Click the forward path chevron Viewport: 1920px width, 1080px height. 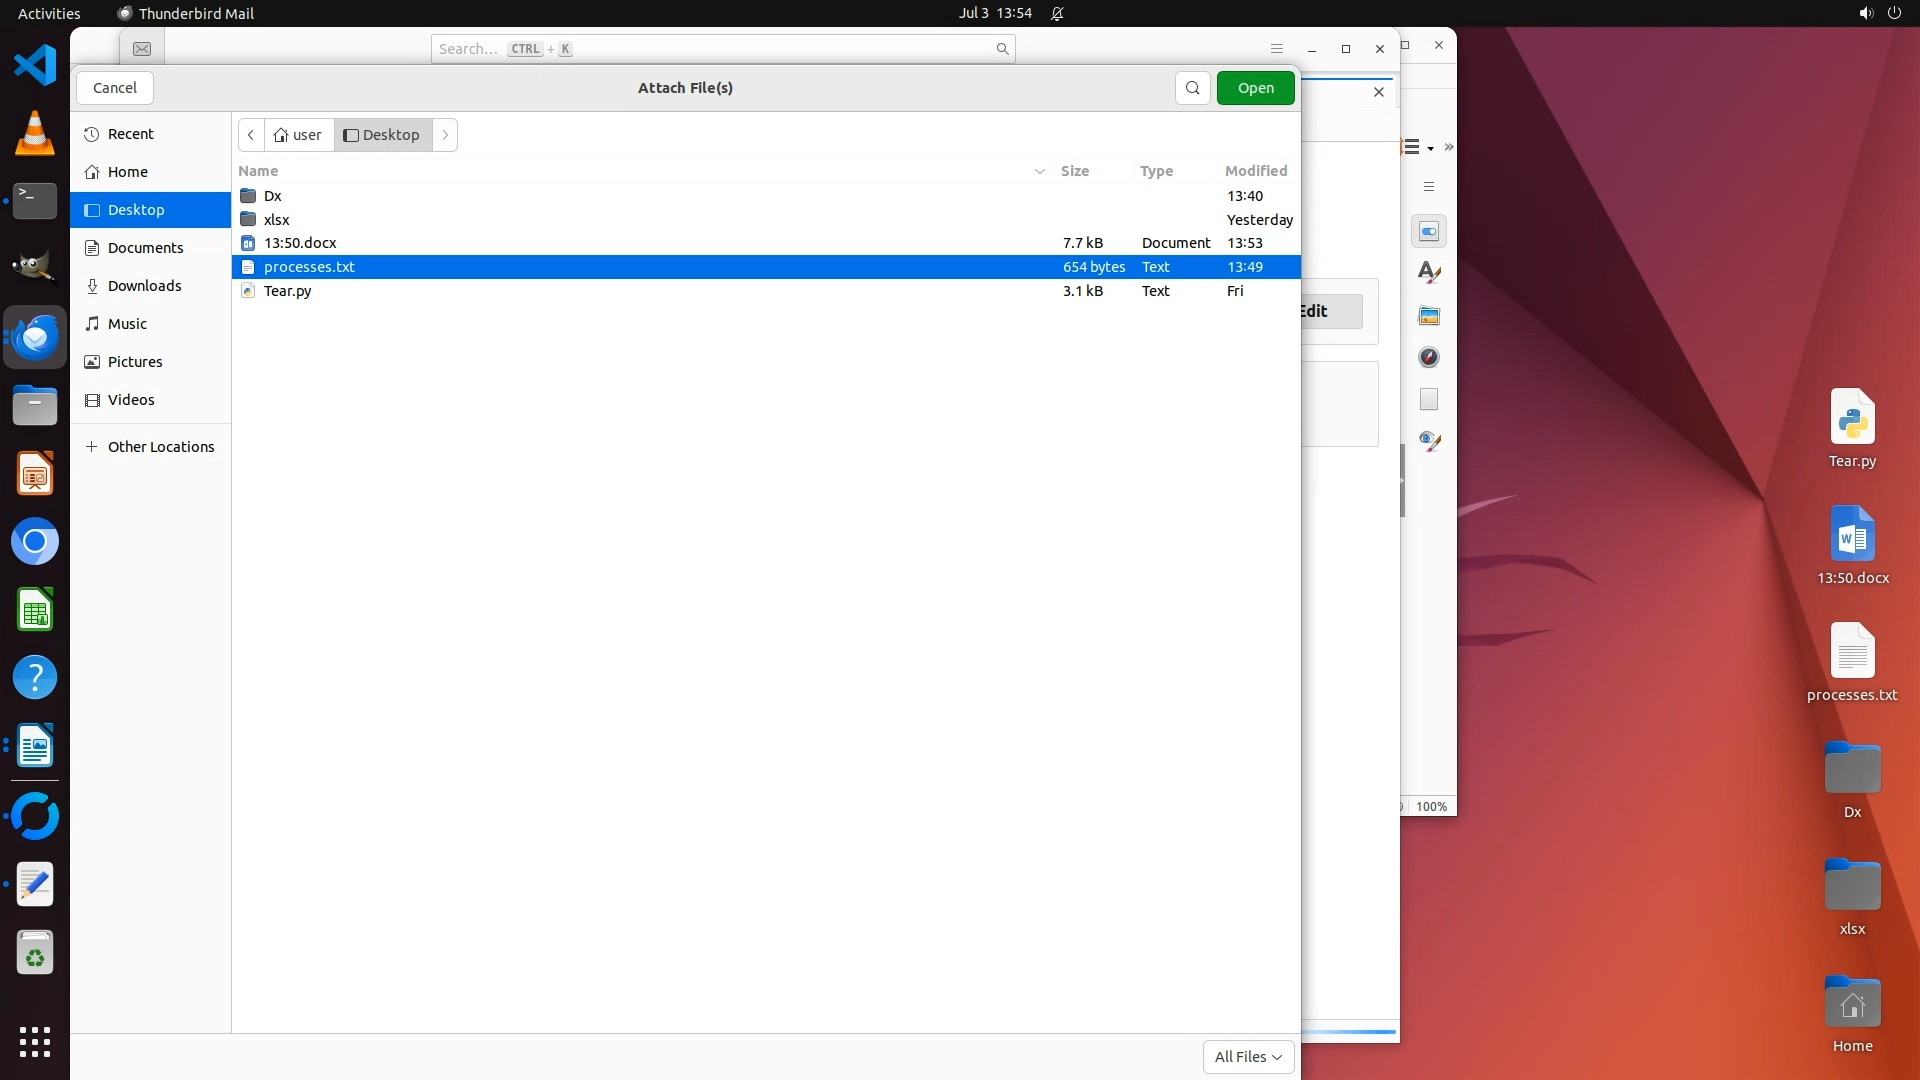[445, 135]
